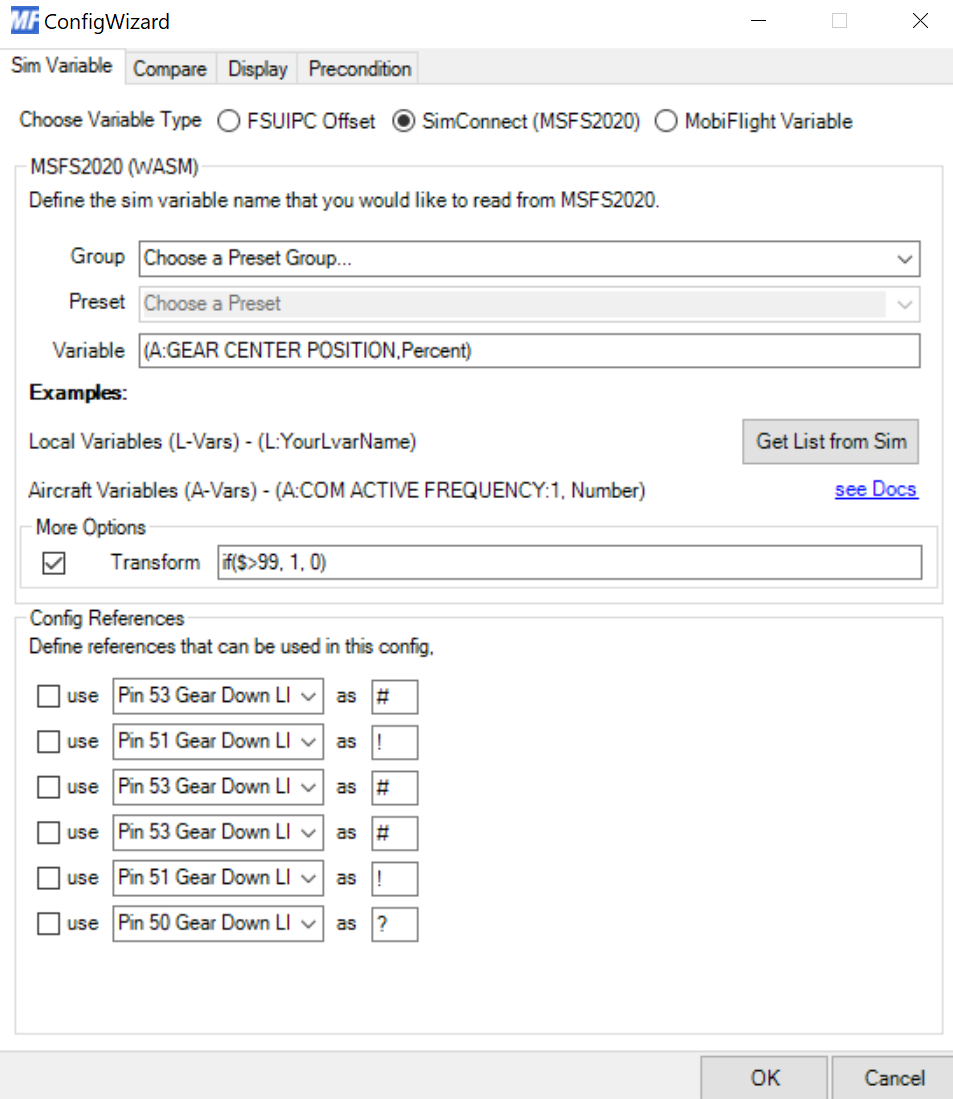Close the ConfigWizard window
Image resolution: width=953 pixels, height=1099 pixels.
[x=920, y=21]
